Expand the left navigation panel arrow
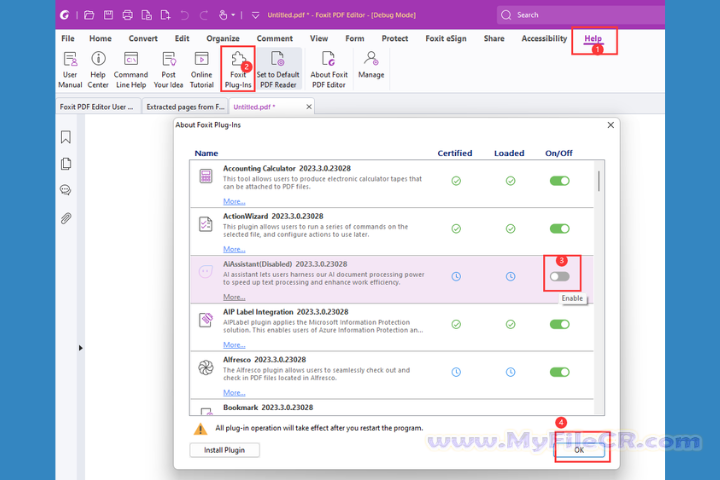This screenshot has height=480, width=720. point(80,348)
